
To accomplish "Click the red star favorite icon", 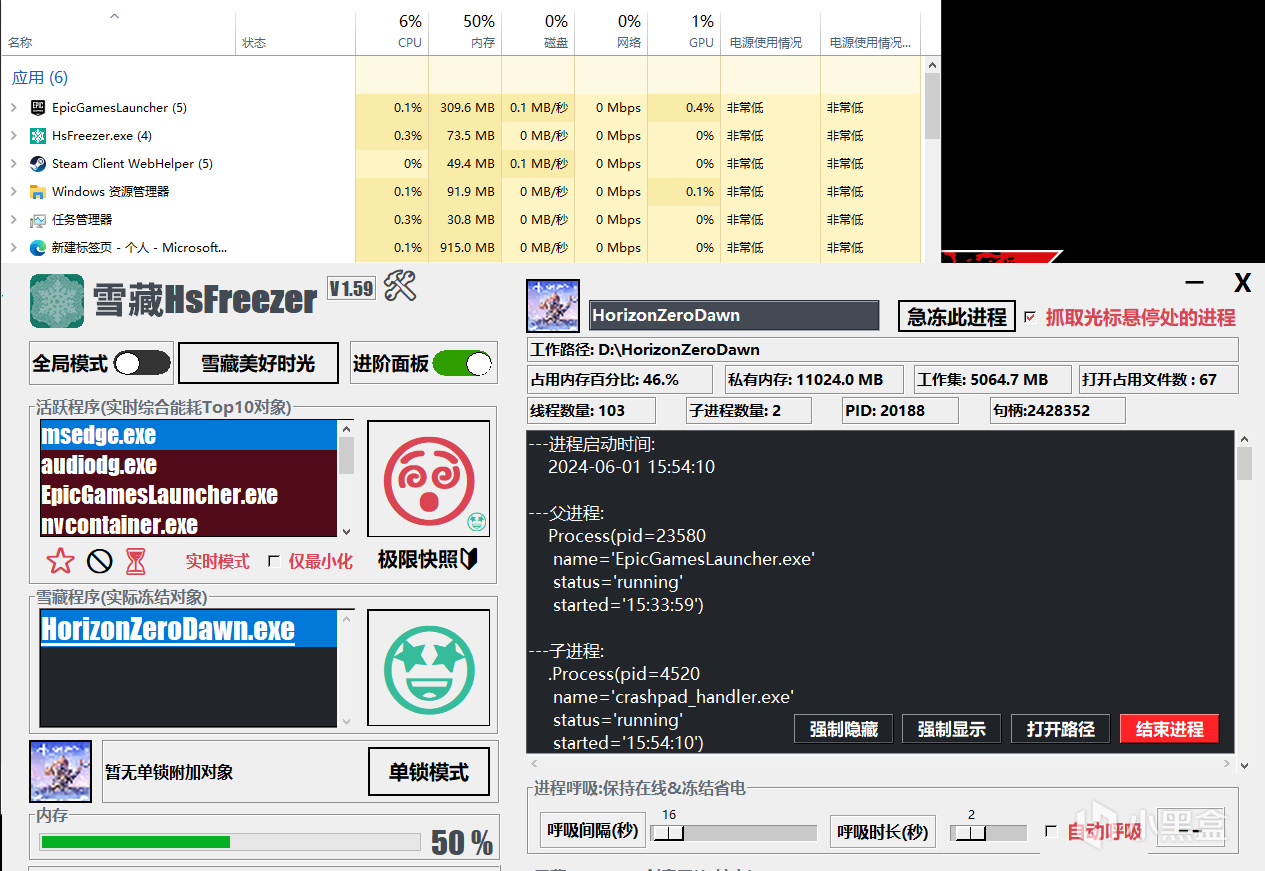I will [60, 561].
